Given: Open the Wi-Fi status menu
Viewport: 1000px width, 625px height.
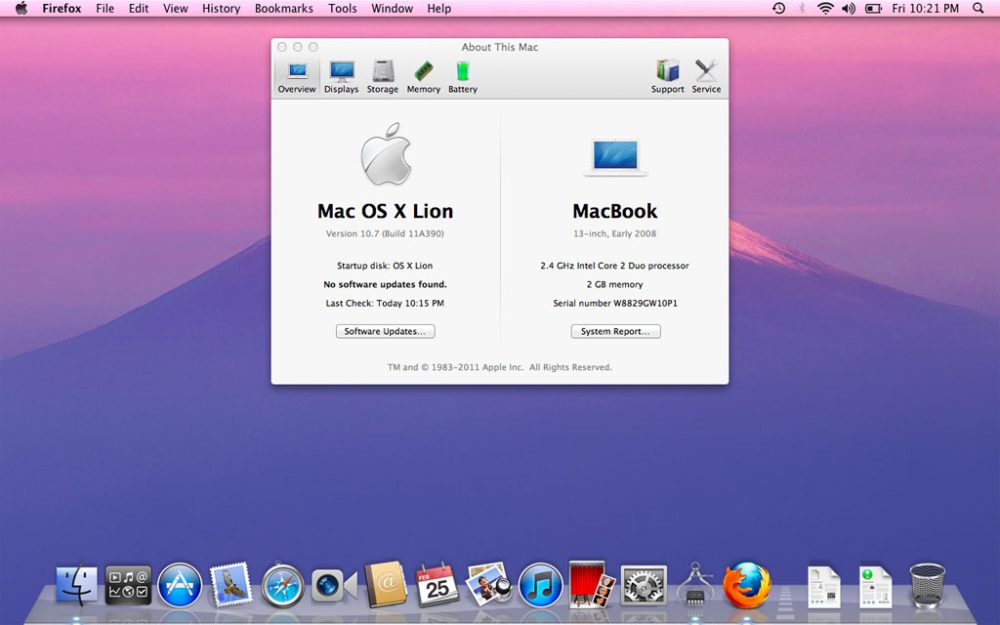Looking at the screenshot, I should 825,8.
